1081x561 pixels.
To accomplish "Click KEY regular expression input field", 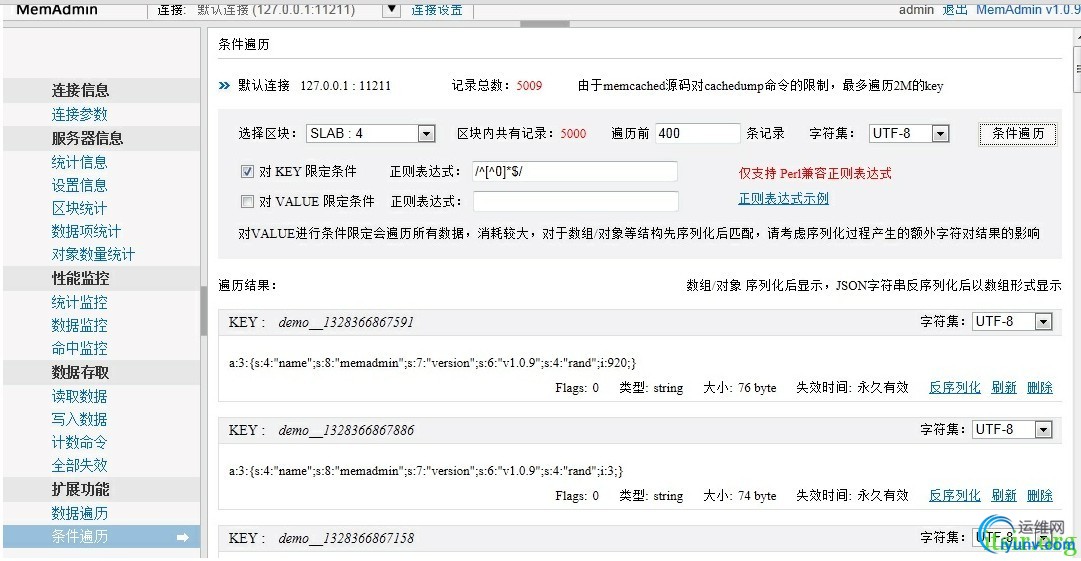I will click(x=574, y=171).
